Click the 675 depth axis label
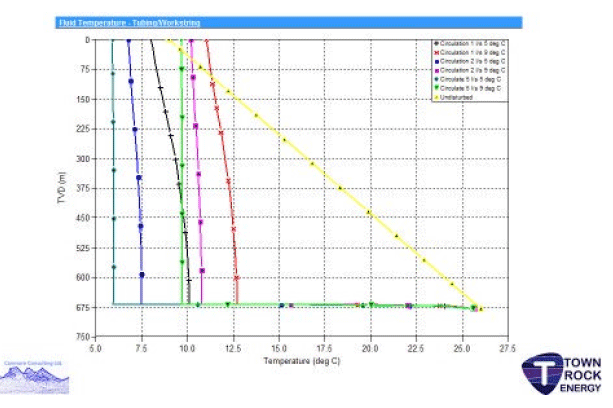The width and height of the screenshot is (613, 408). [x=83, y=307]
